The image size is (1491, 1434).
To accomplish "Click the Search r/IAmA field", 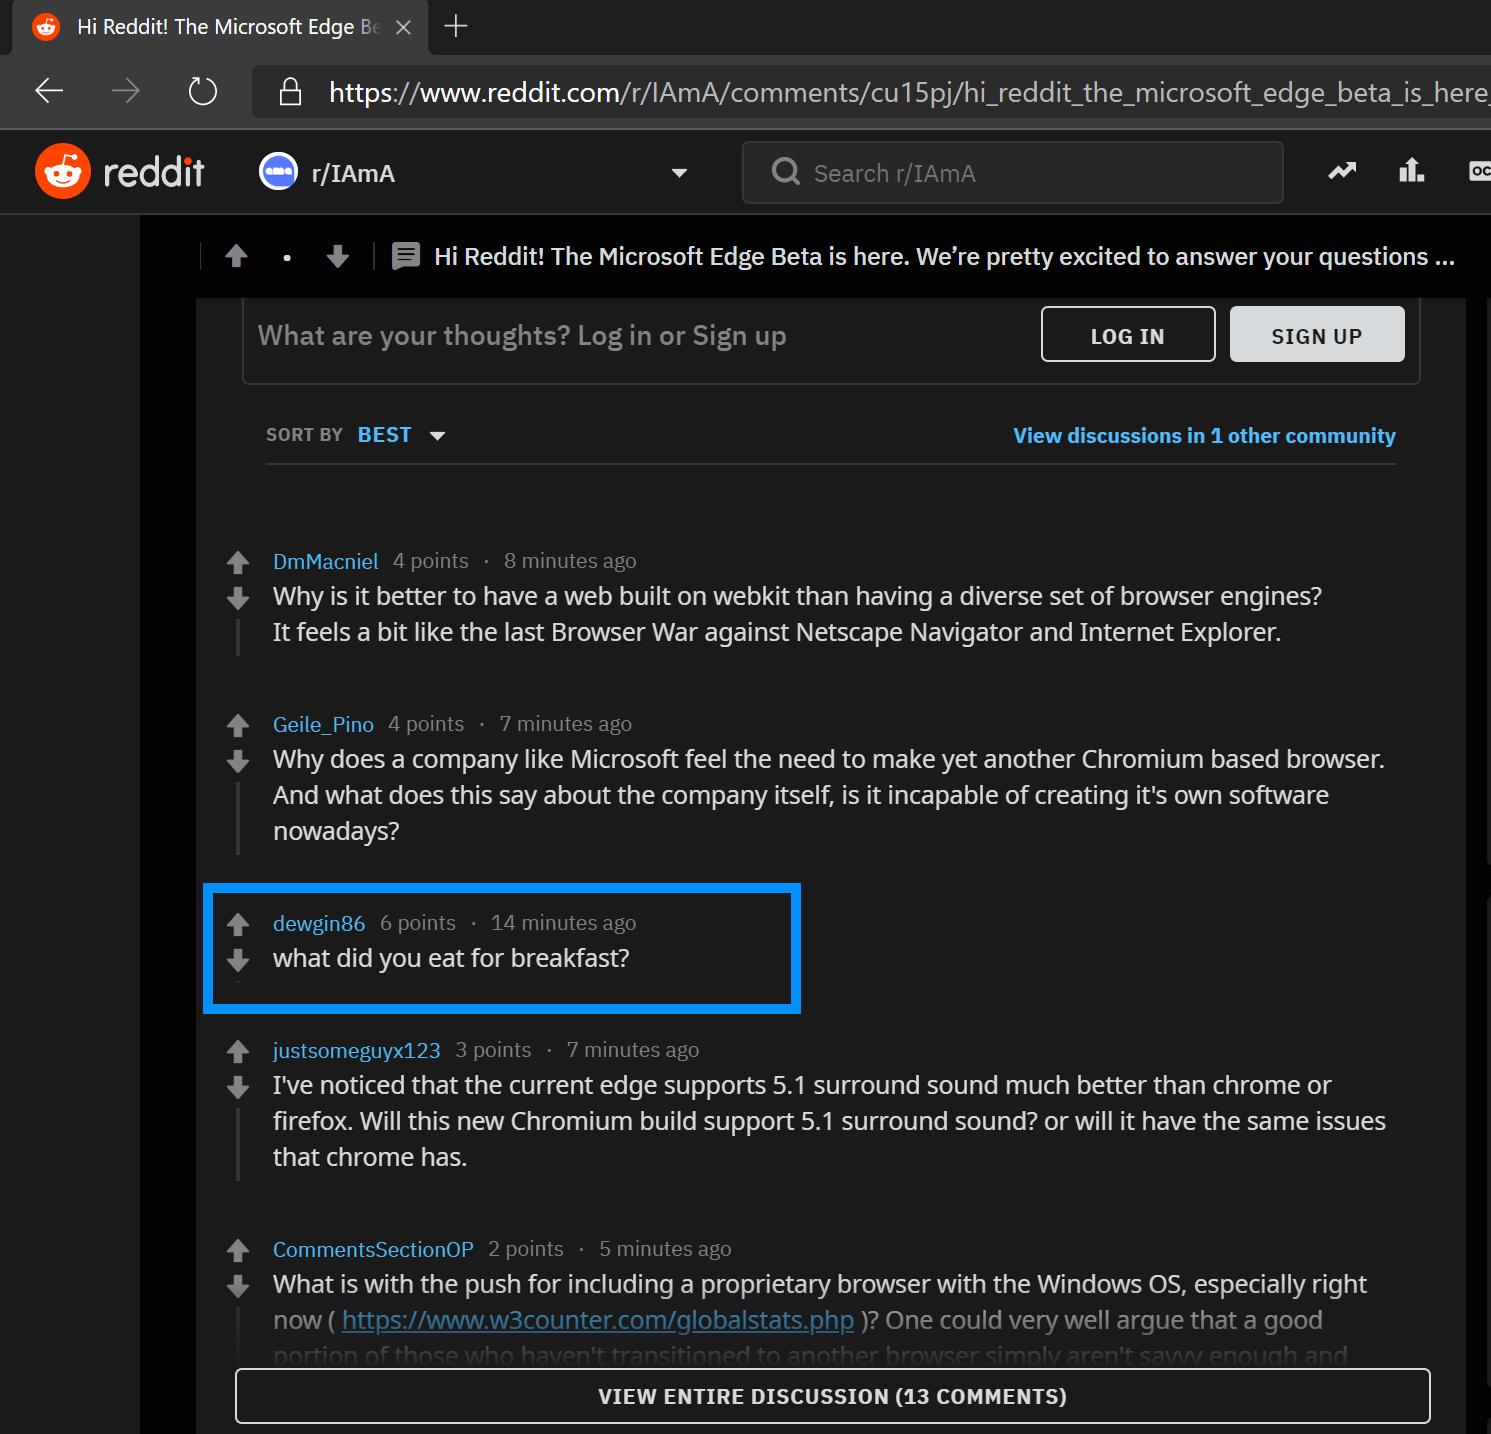I will click(x=1012, y=172).
